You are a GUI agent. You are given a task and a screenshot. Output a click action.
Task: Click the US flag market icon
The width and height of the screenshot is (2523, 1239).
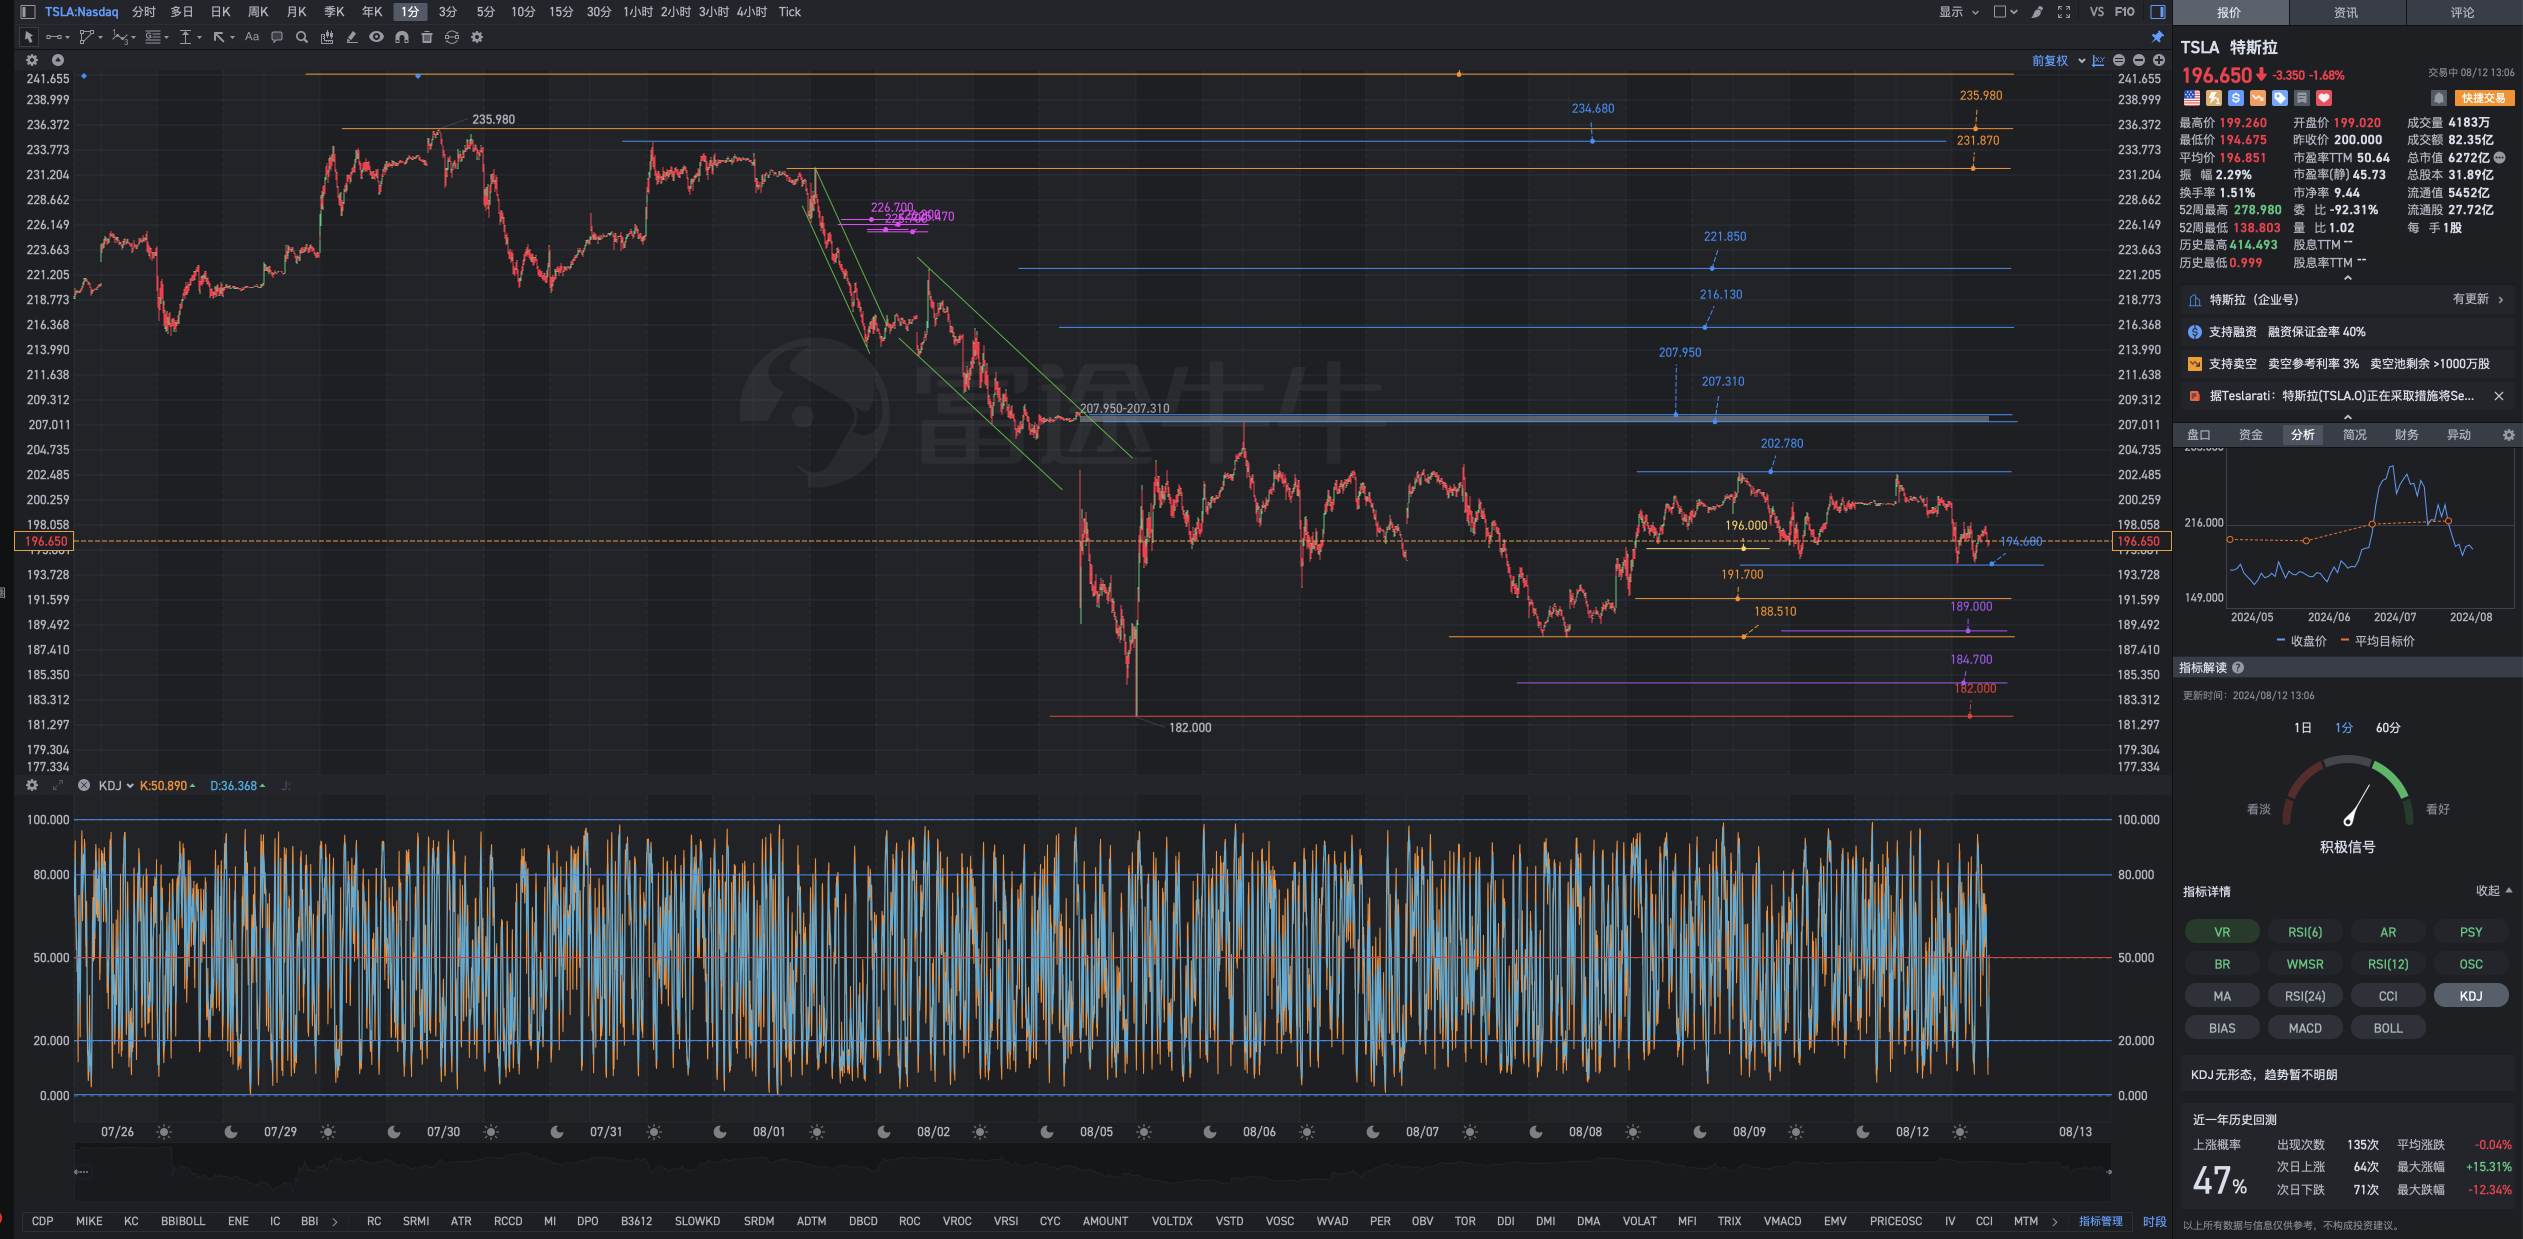(x=2192, y=98)
